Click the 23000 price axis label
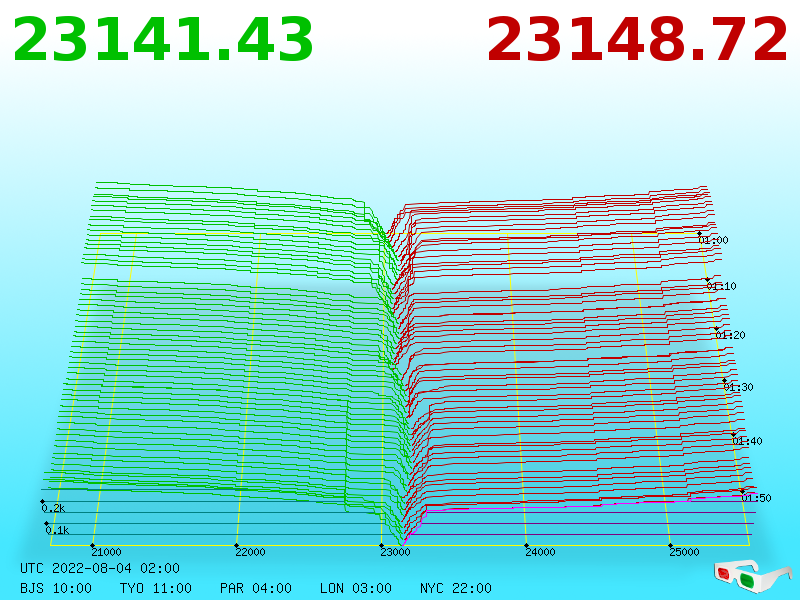The width and height of the screenshot is (800, 600). pyautogui.click(x=395, y=552)
